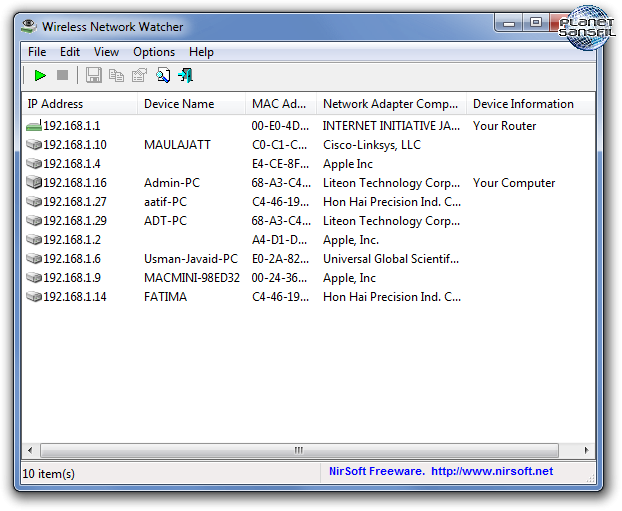Open the File menu
Screen dimensions: 622x511
click(x=37, y=52)
